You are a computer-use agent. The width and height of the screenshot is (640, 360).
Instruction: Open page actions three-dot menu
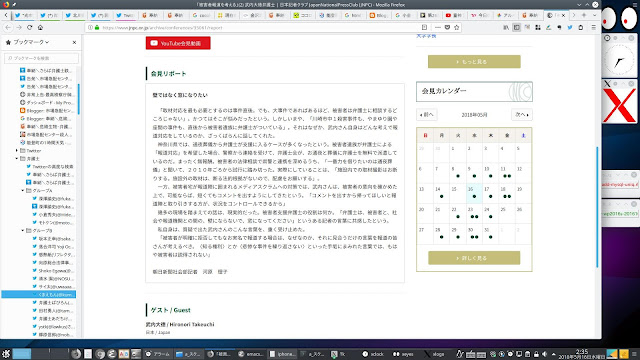(438, 27)
